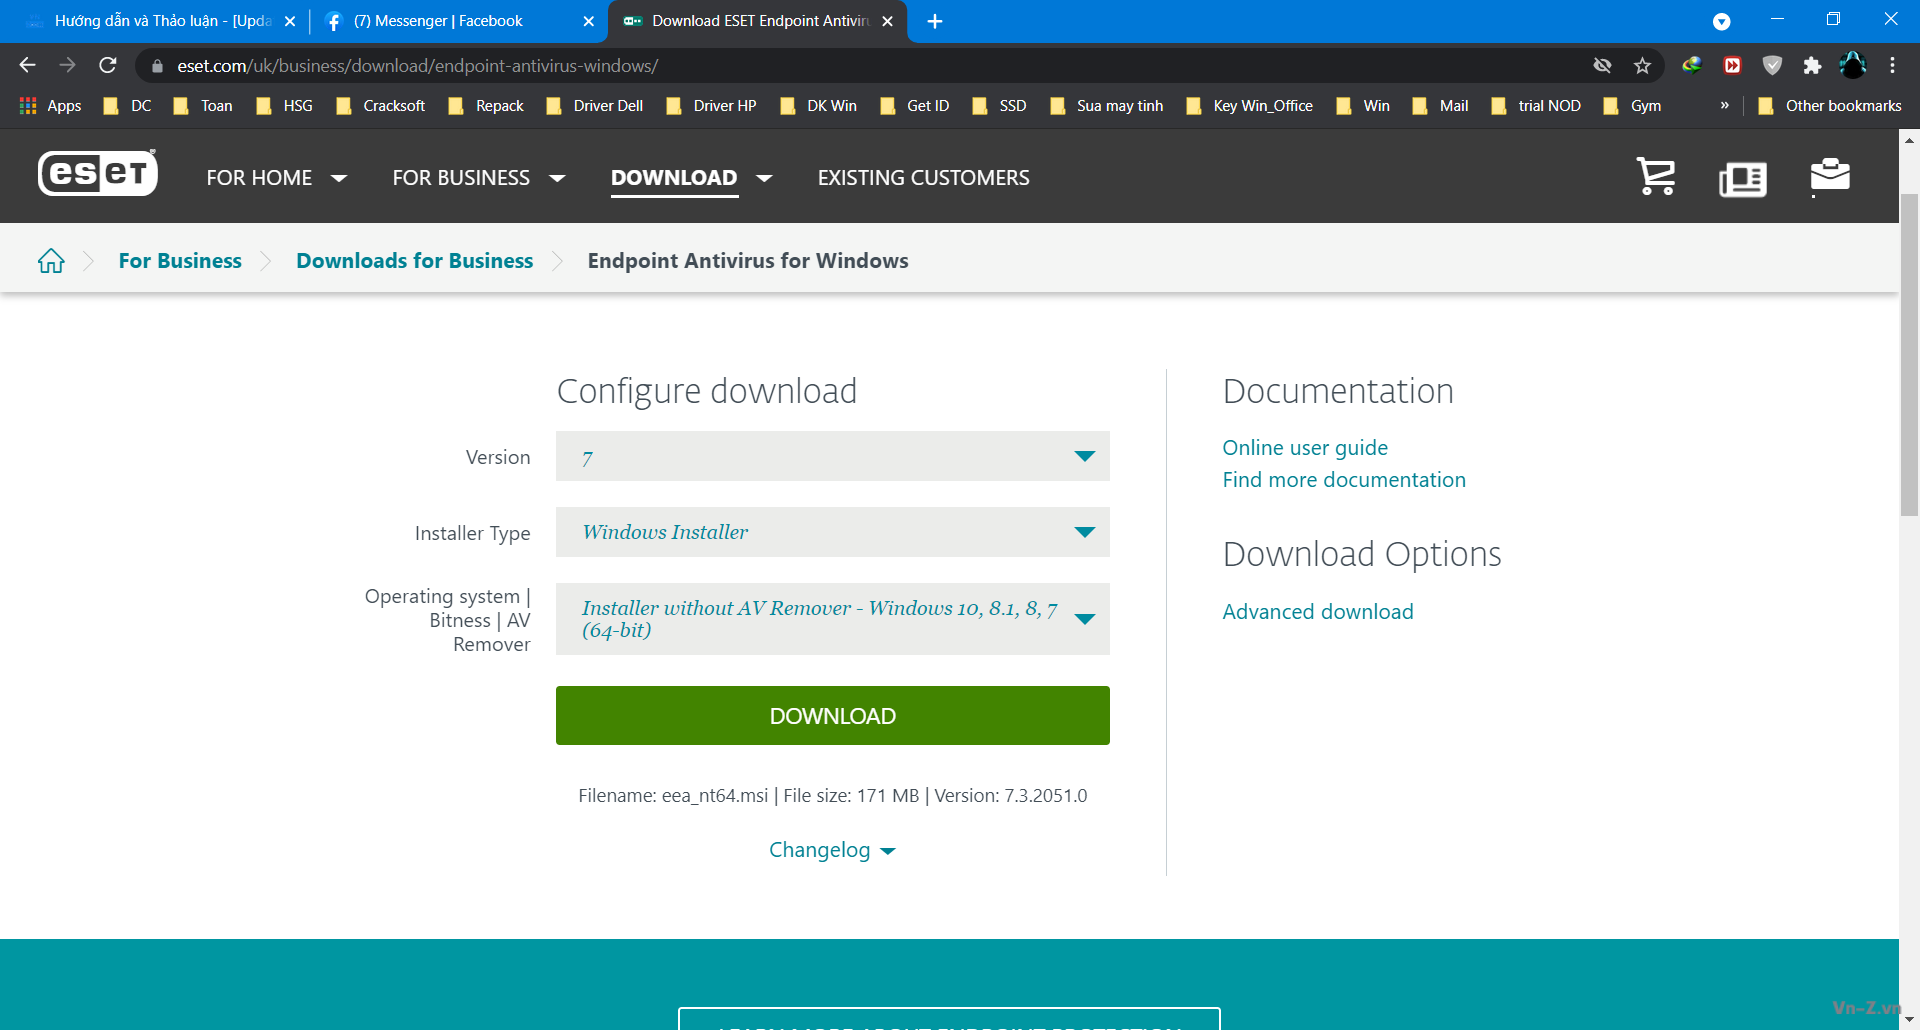Click the briefcase icon in header
The width and height of the screenshot is (1920, 1030).
coord(1829,177)
